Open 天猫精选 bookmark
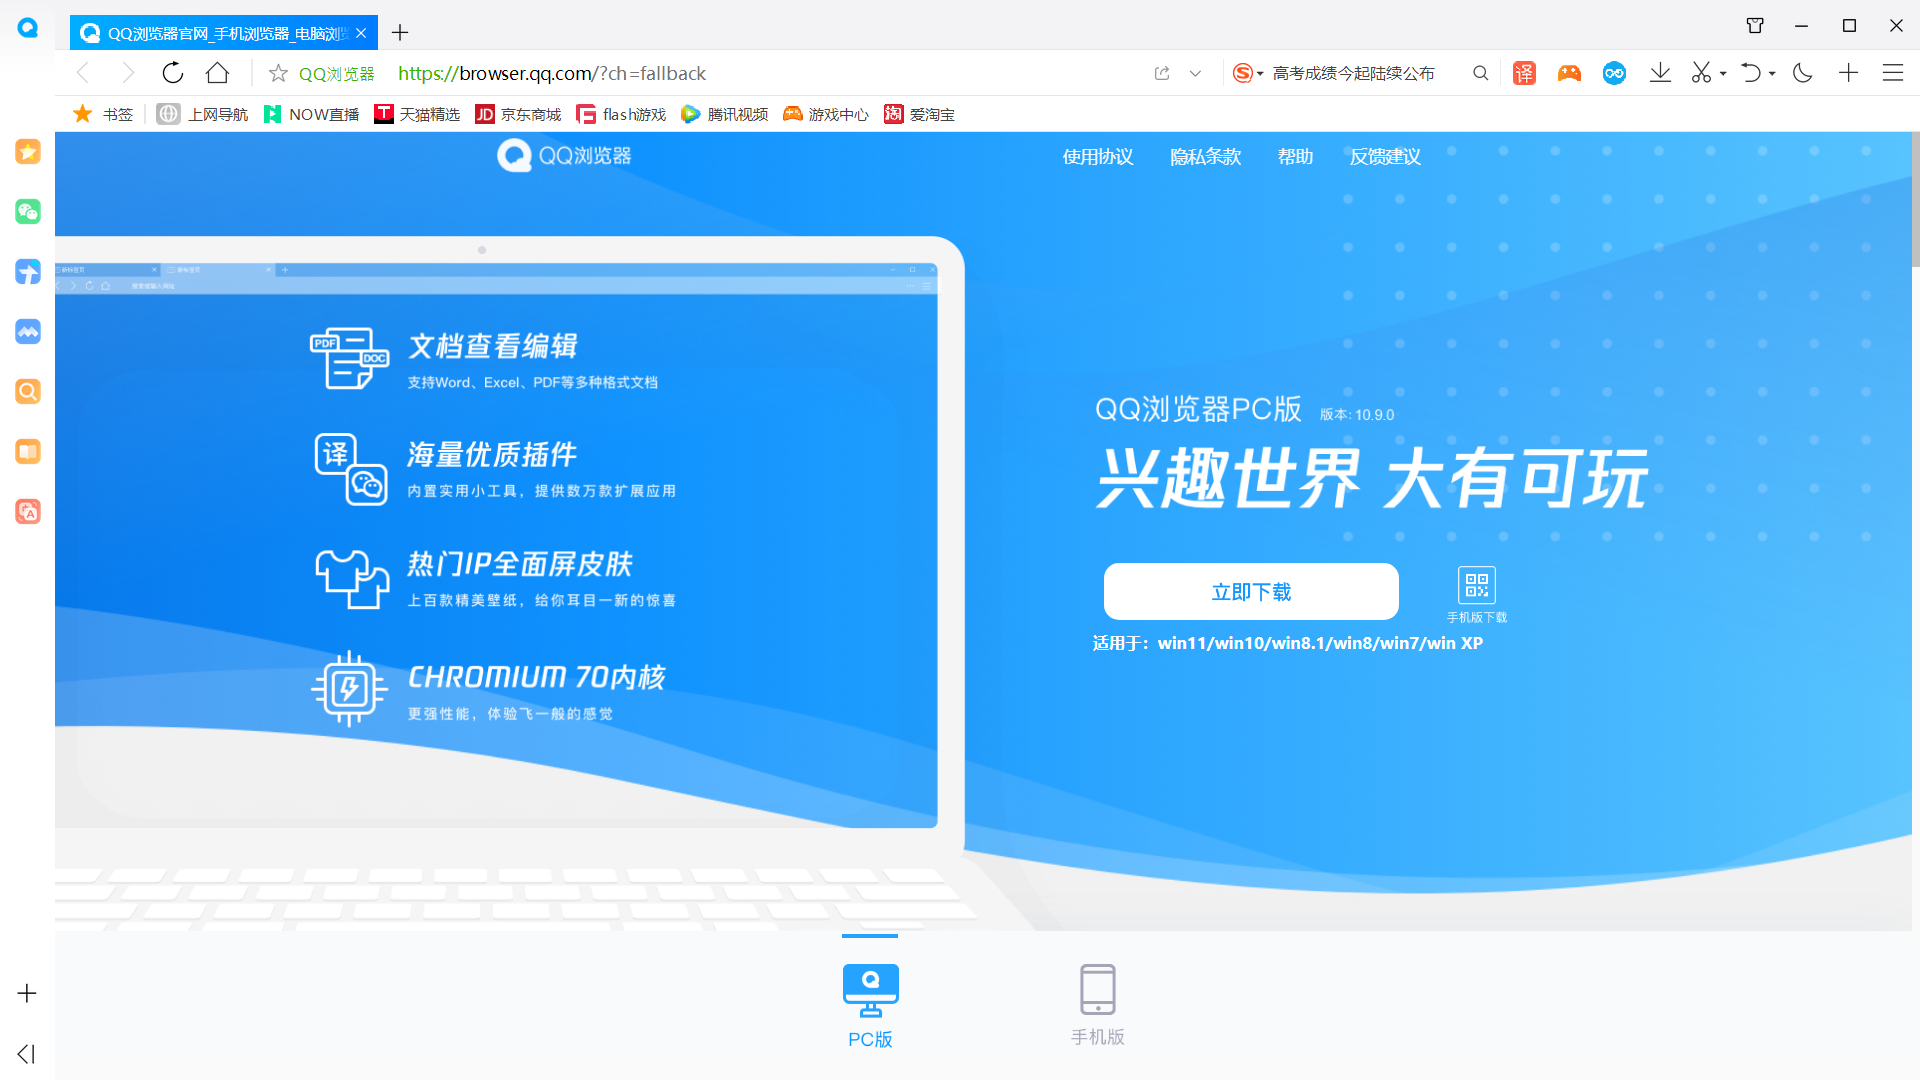Image resolution: width=1920 pixels, height=1080 pixels. (417, 114)
